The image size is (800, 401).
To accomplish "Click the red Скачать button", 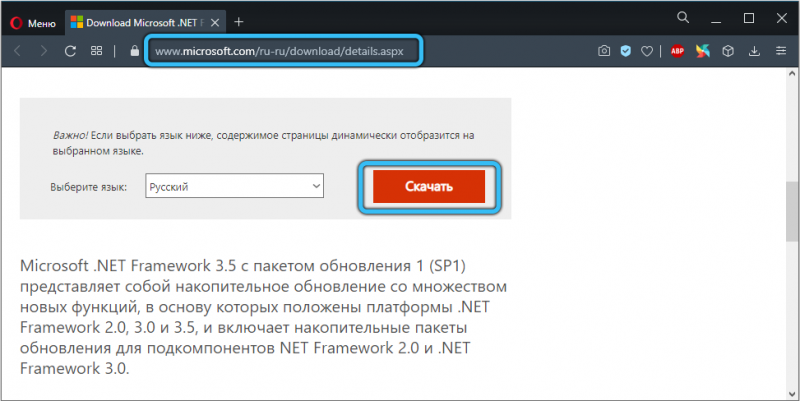I will (x=429, y=186).
